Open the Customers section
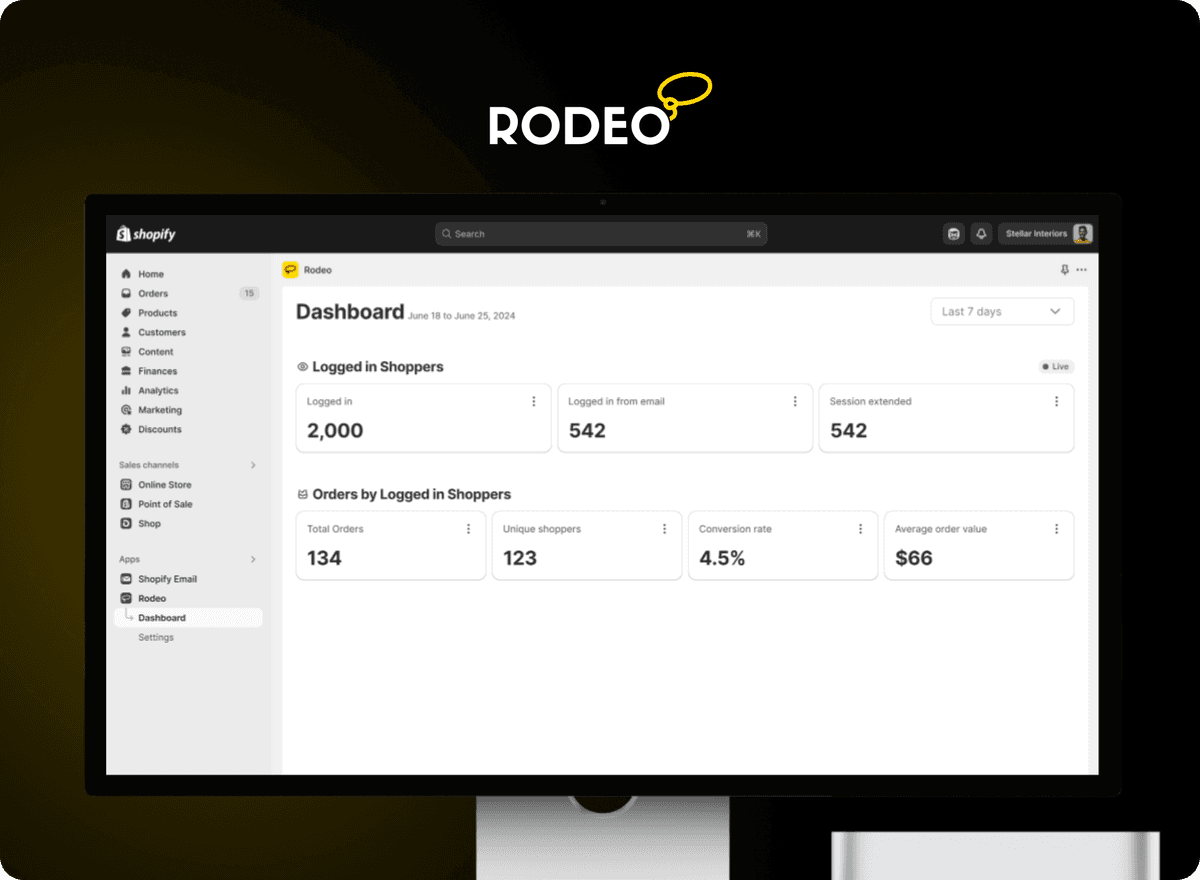The image size is (1200, 880). (160, 331)
